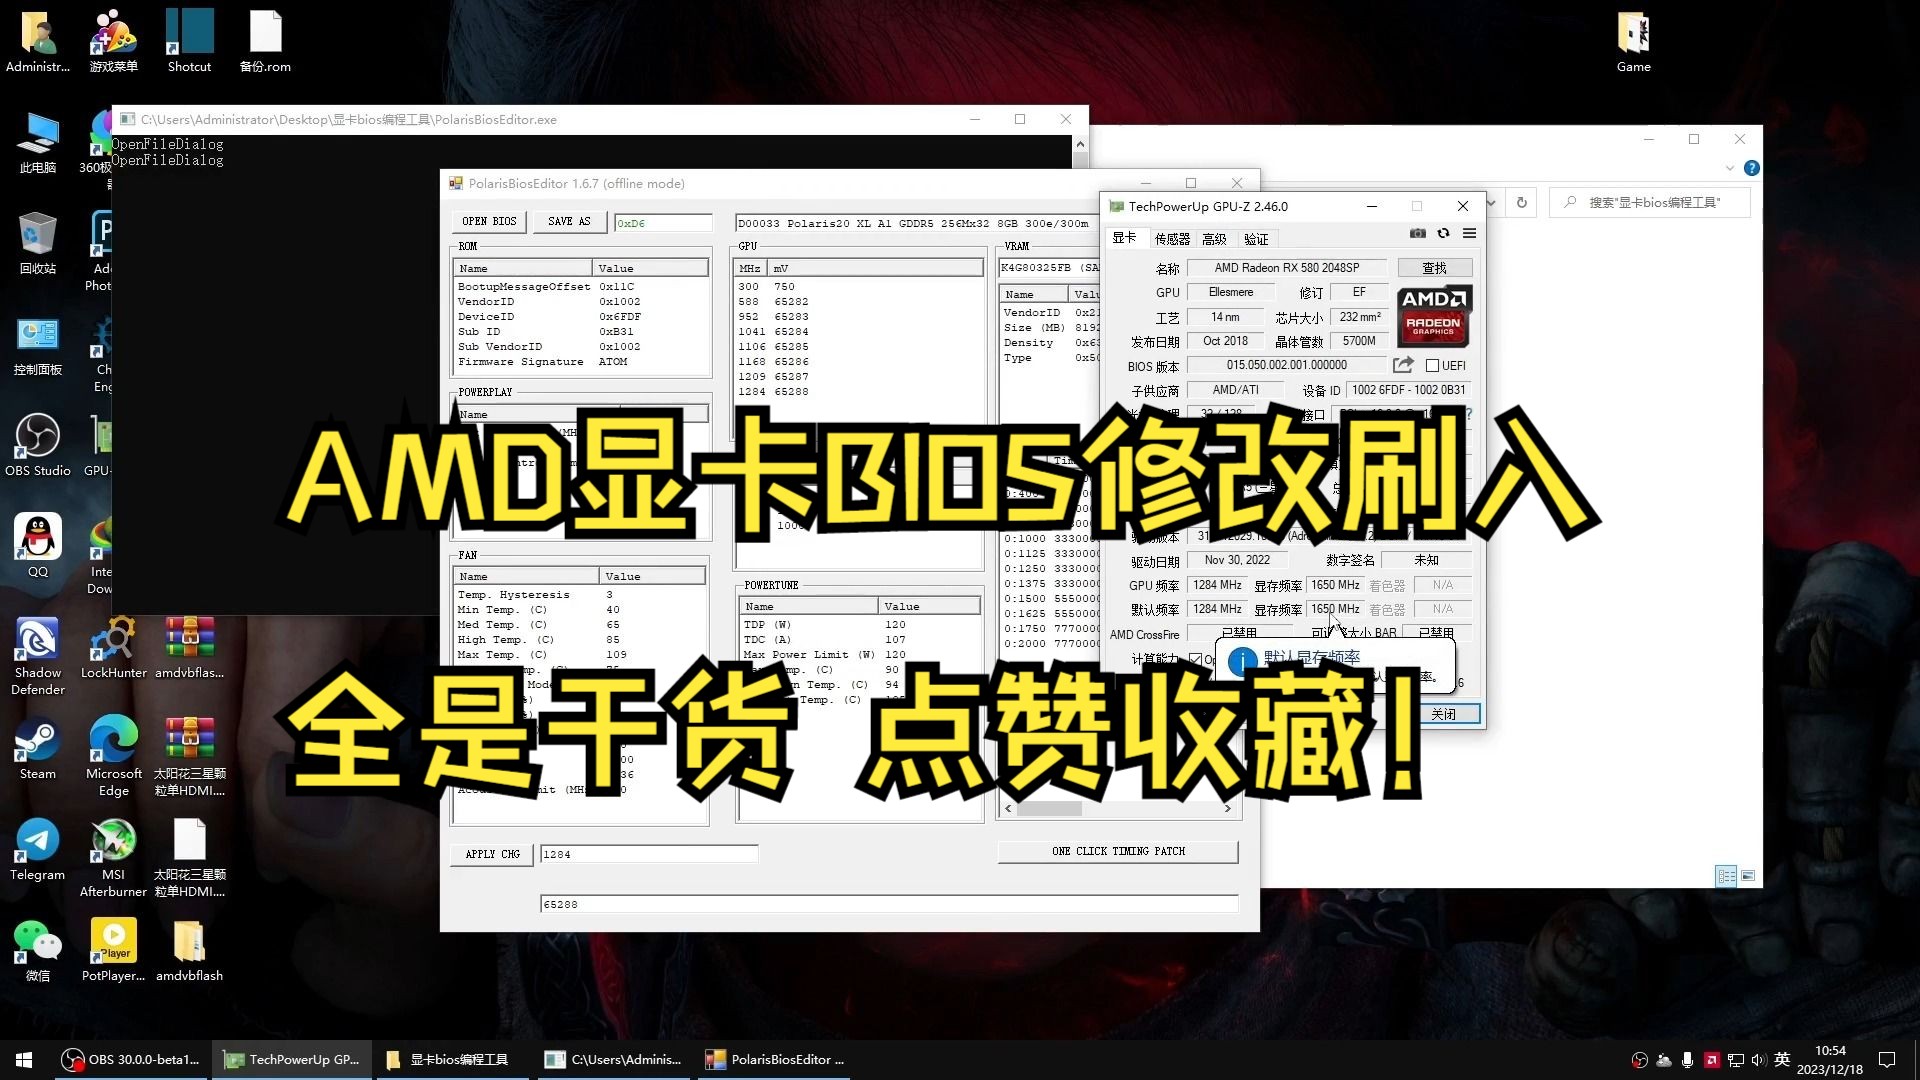Expand POWERTUNE section in PolarisBiosEditor
This screenshot has height=1080, width=1920.
(770, 585)
